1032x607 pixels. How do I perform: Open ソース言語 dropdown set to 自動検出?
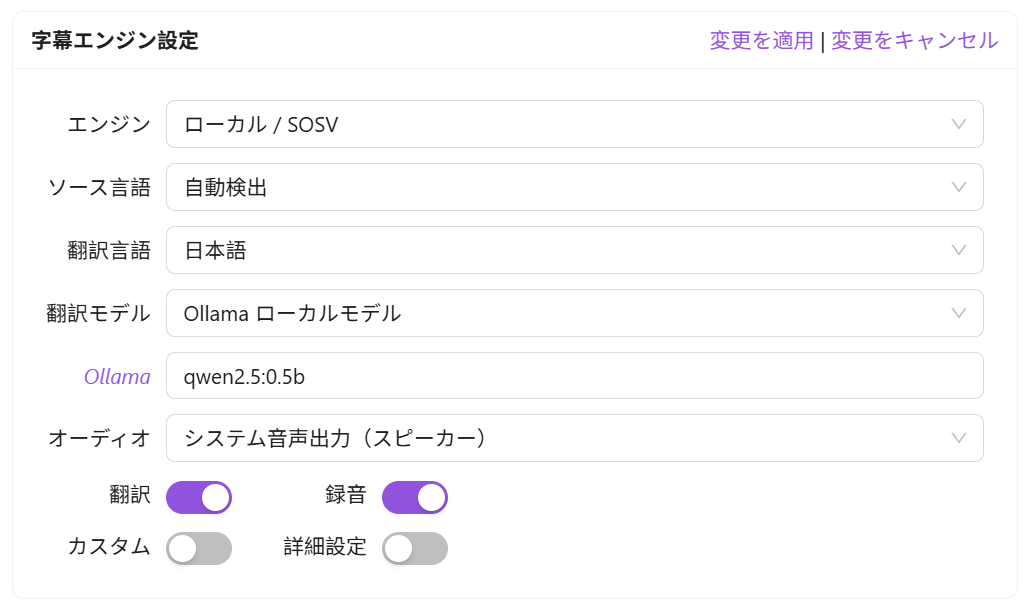tap(560, 187)
